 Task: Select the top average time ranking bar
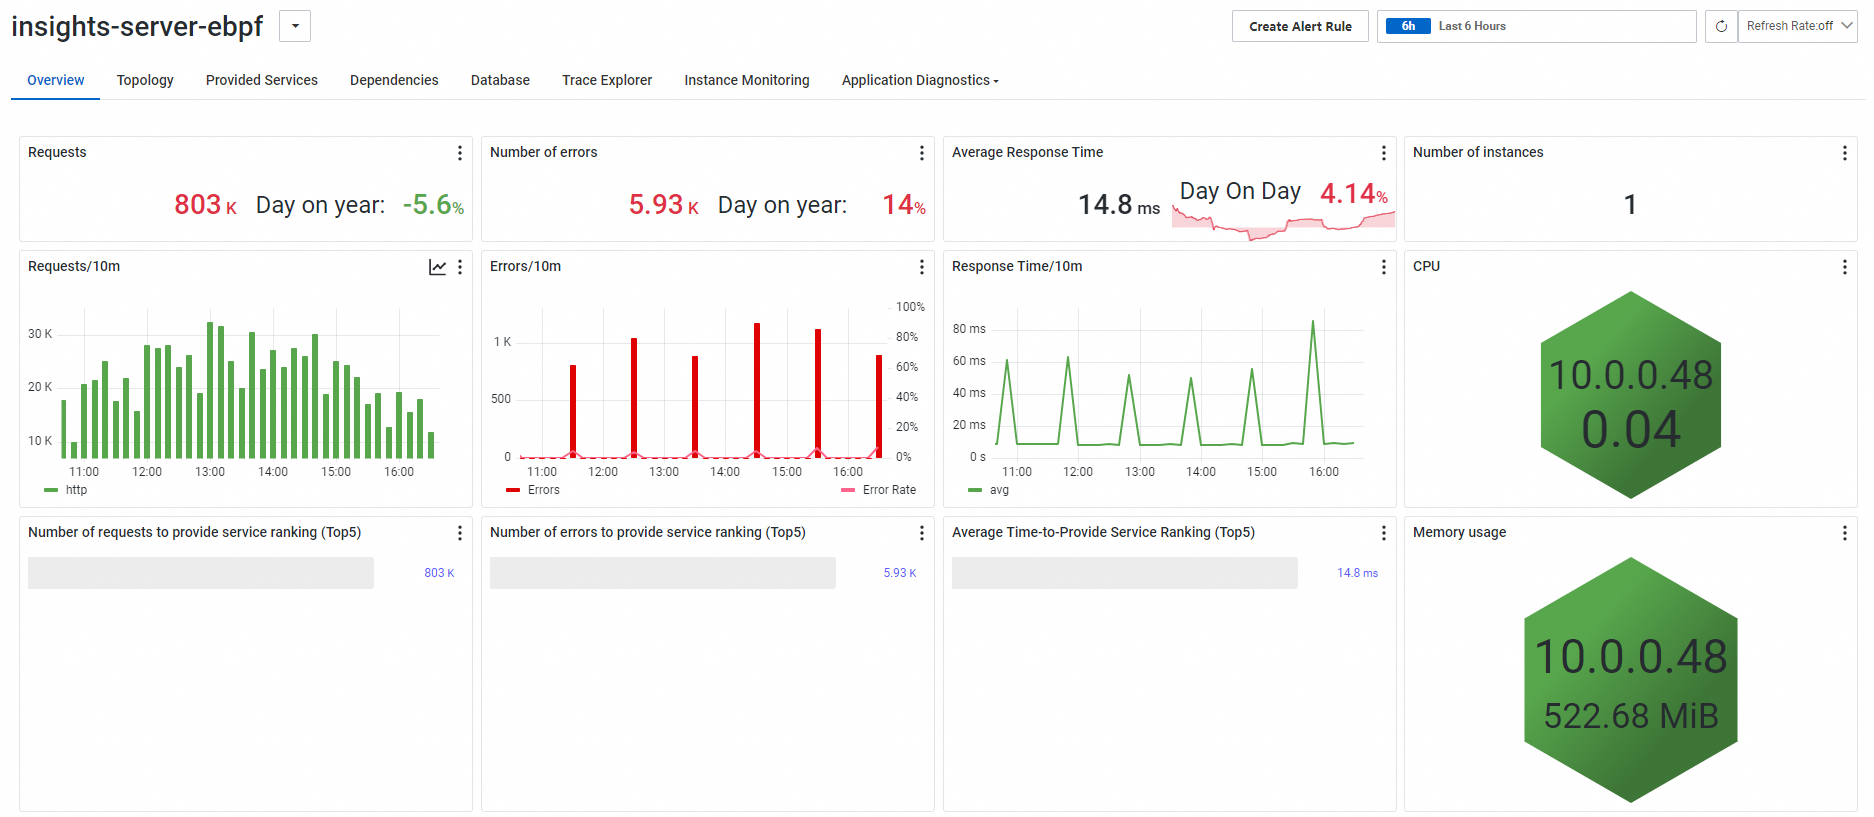tap(1125, 573)
